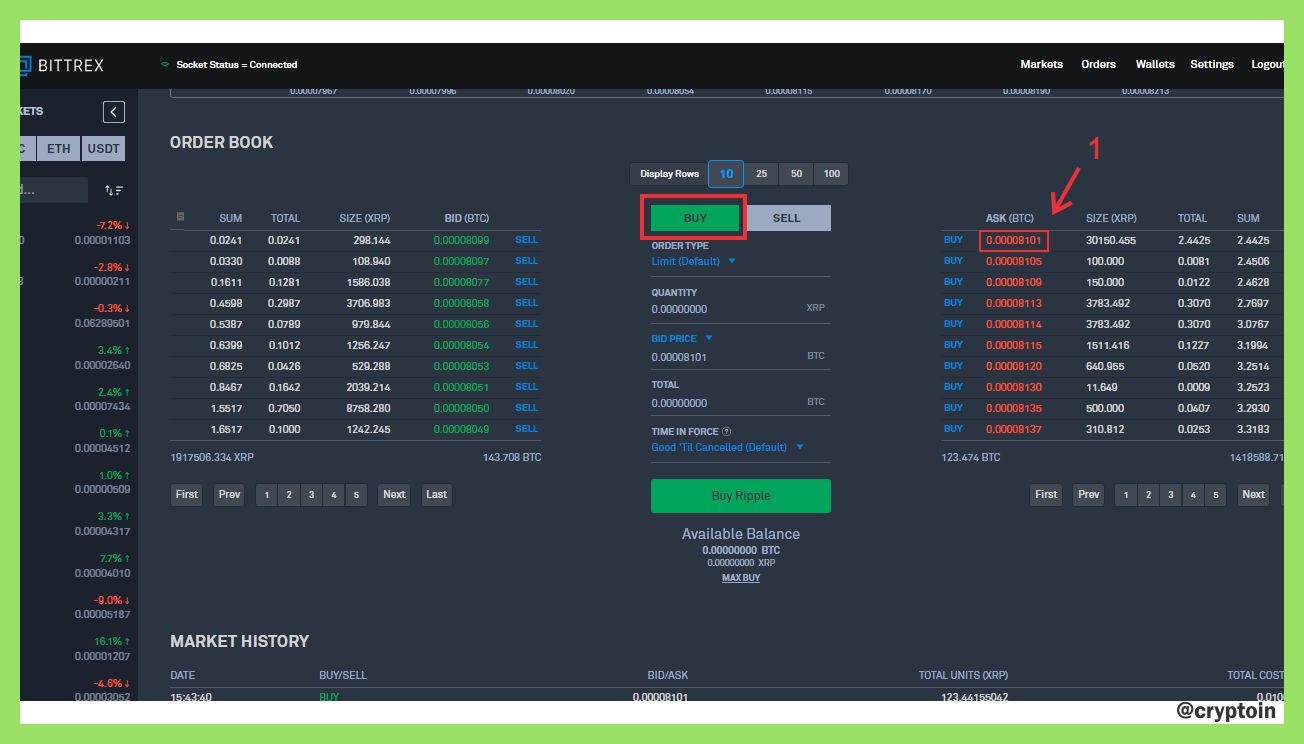Image resolution: width=1304 pixels, height=744 pixels.
Task: Select the USDT market tab
Action: [x=103, y=149]
